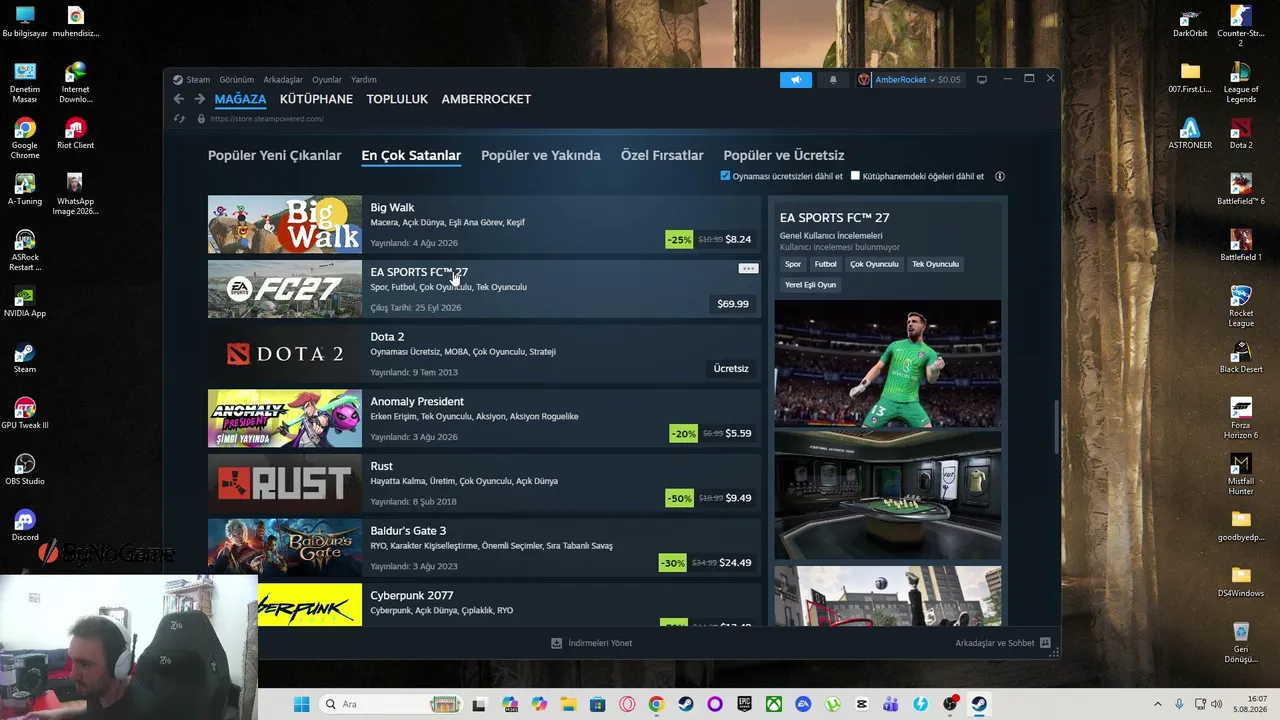1280x720 pixels.
Task: Go forward with the Steam forward arrow
Action: [x=199, y=99]
